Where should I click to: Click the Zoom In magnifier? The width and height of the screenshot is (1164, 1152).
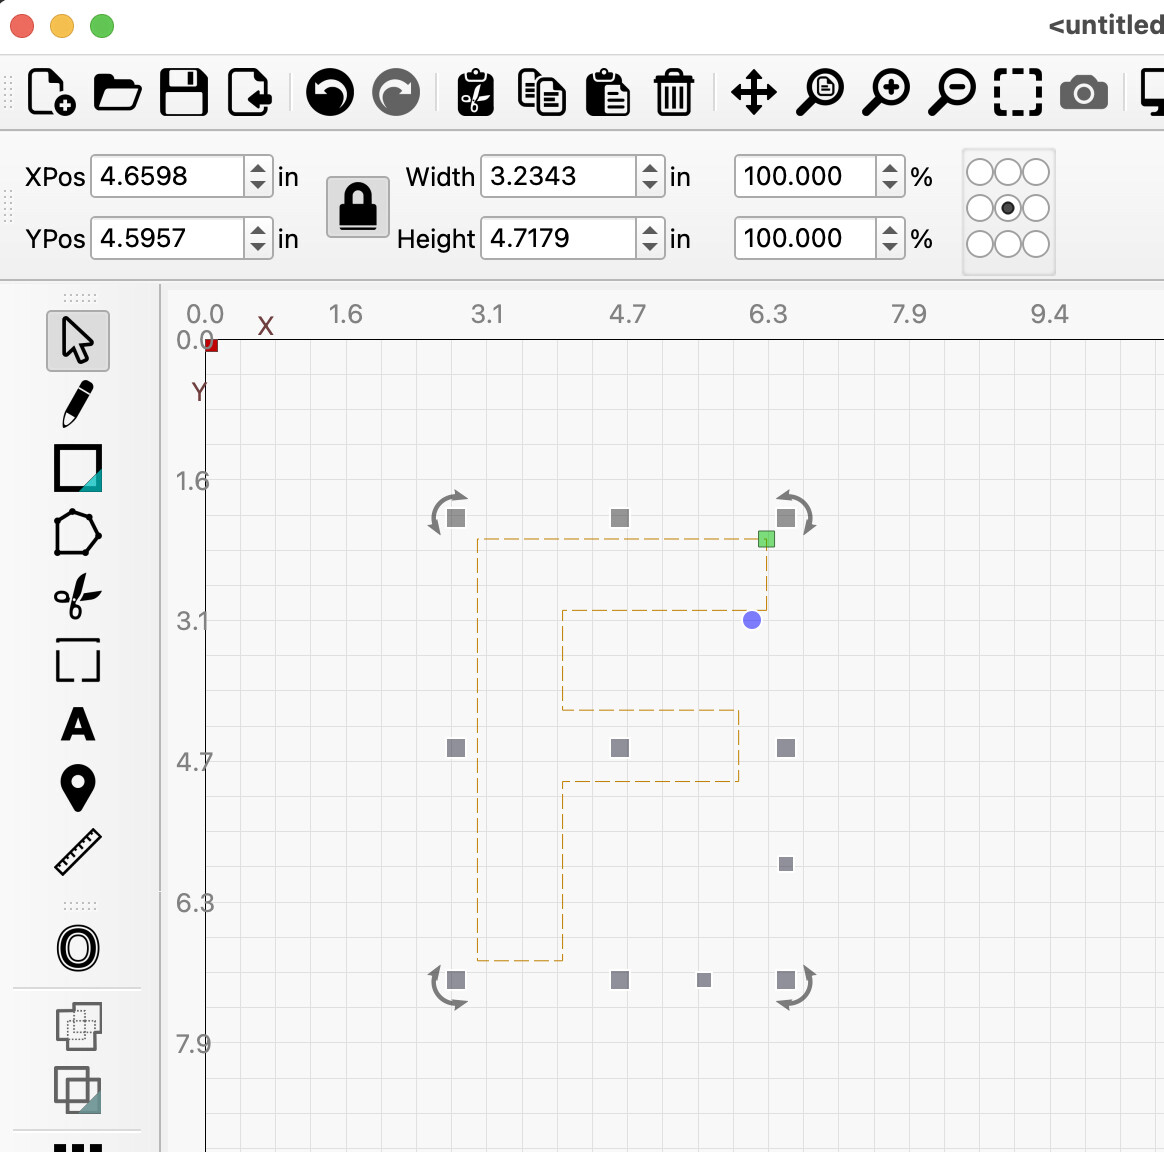[x=887, y=93]
